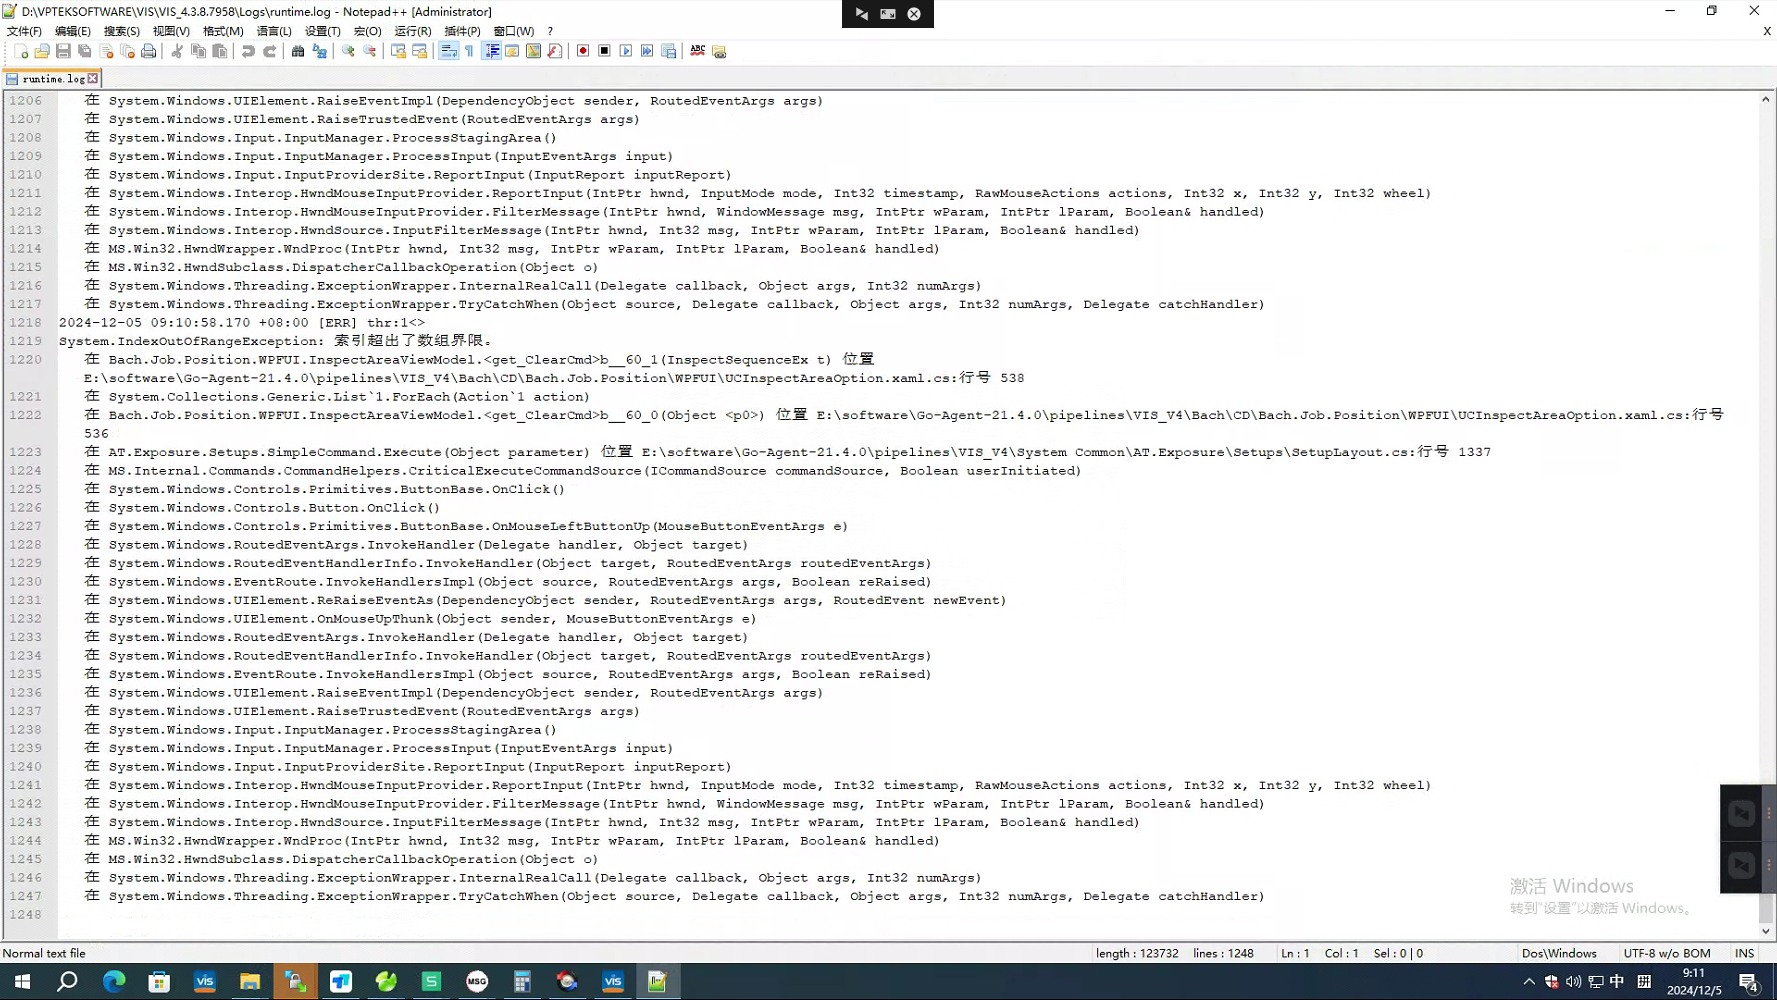This screenshot has width=1777, height=1000.
Task: Click the INS mode indicator
Action: (1744, 953)
